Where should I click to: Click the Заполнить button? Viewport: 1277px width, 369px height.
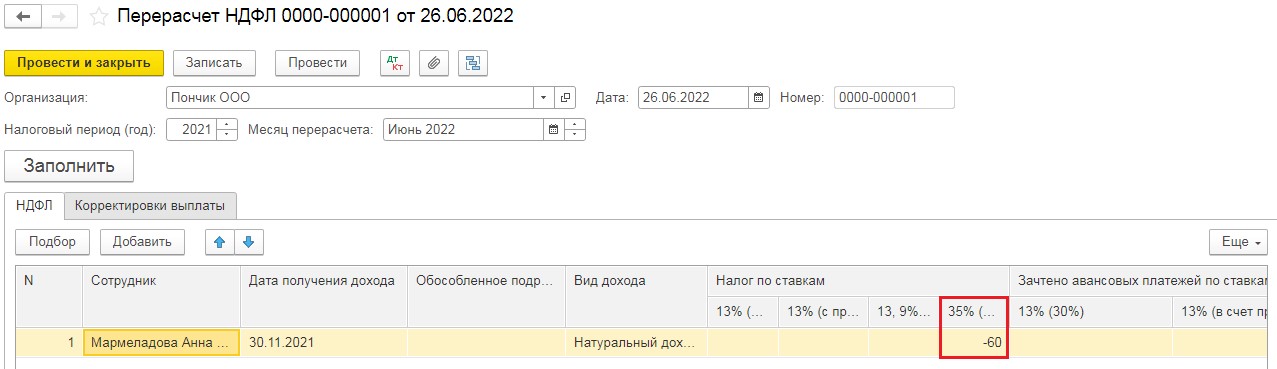(x=69, y=166)
